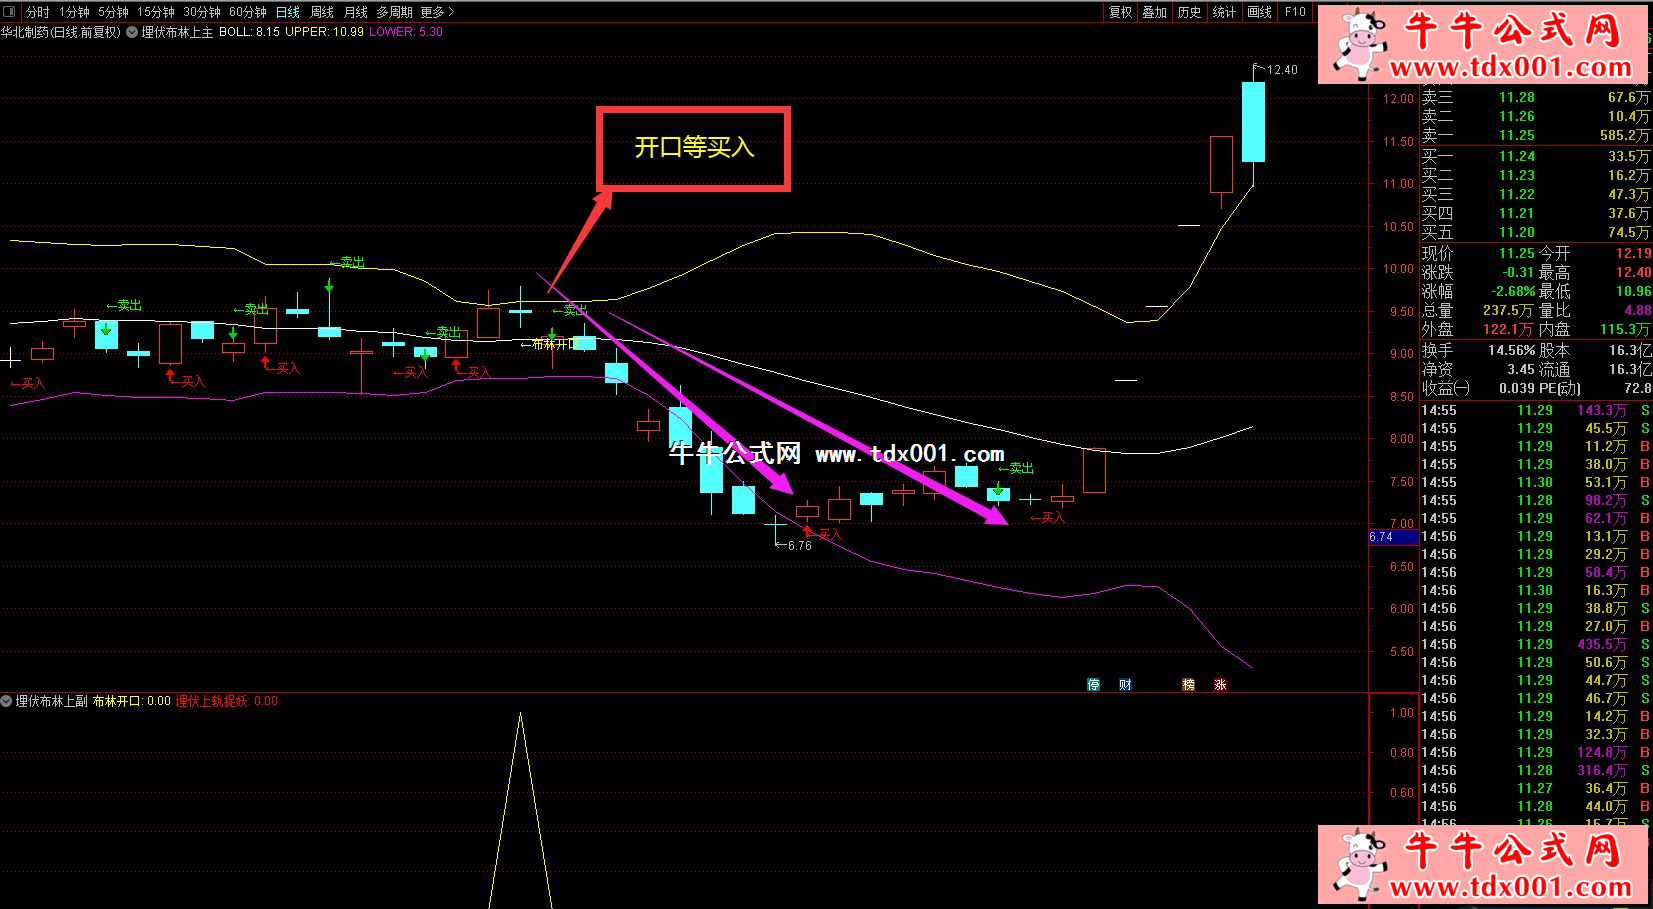This screenshot has width=1653, height=909.
Task: Click the 内盘 115.3万 value
Action: 1625,329
